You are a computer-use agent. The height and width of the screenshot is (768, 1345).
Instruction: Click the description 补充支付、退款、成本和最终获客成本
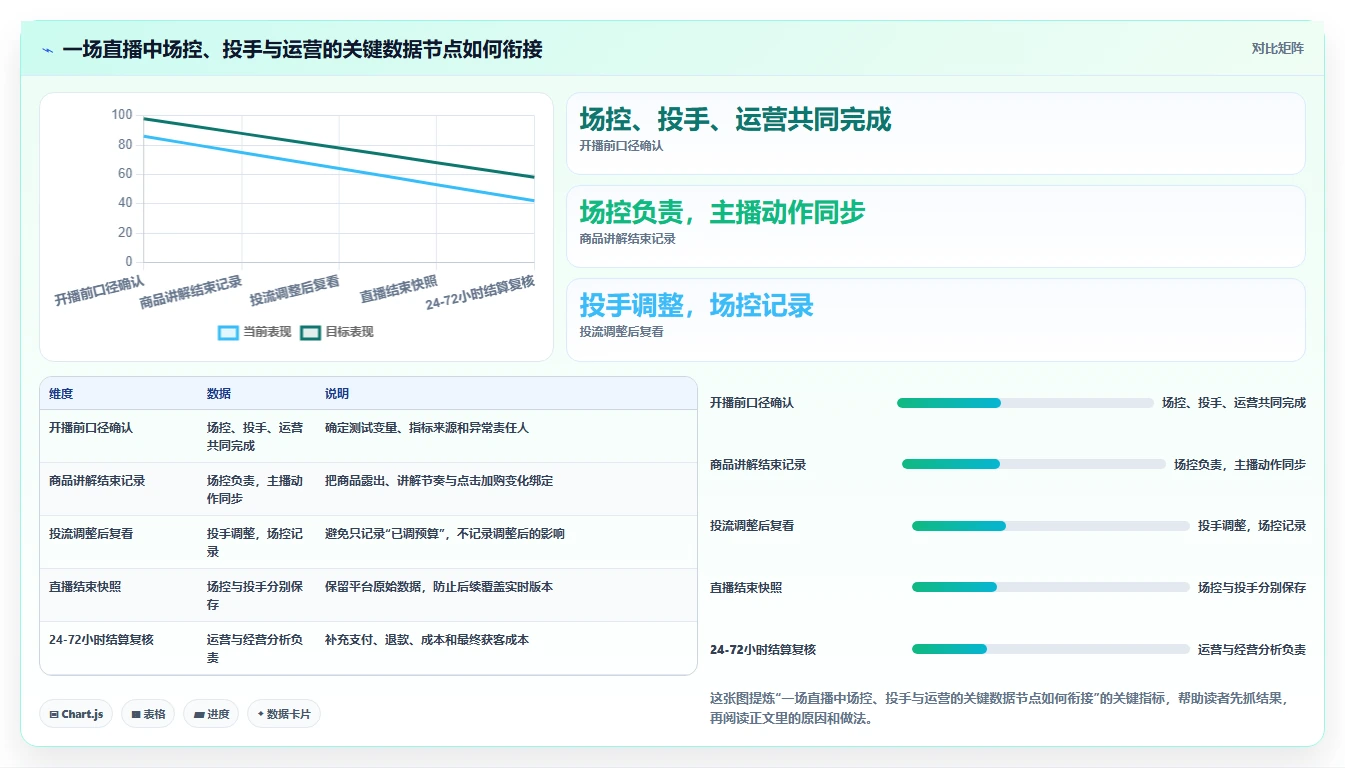point(427,640)
